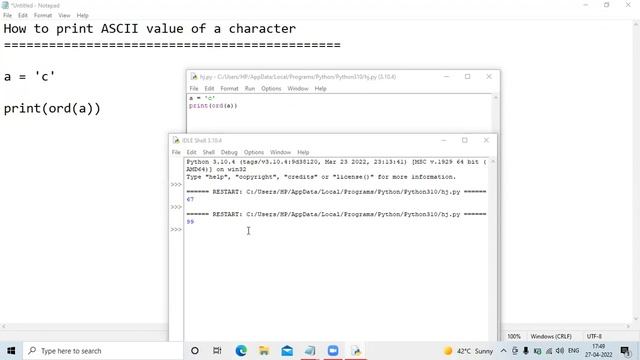Open network status icon in system tray
Screen dimensions: 640x360
coord(549,351)
